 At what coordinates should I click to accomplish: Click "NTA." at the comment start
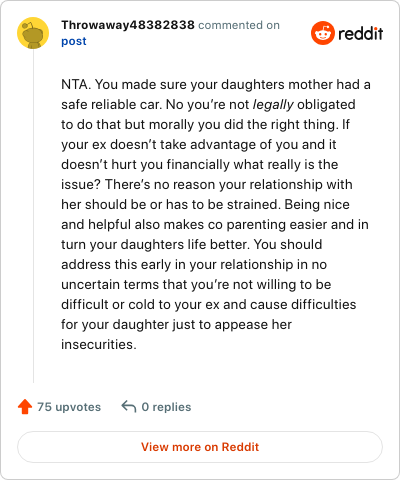tap(76, 84)
